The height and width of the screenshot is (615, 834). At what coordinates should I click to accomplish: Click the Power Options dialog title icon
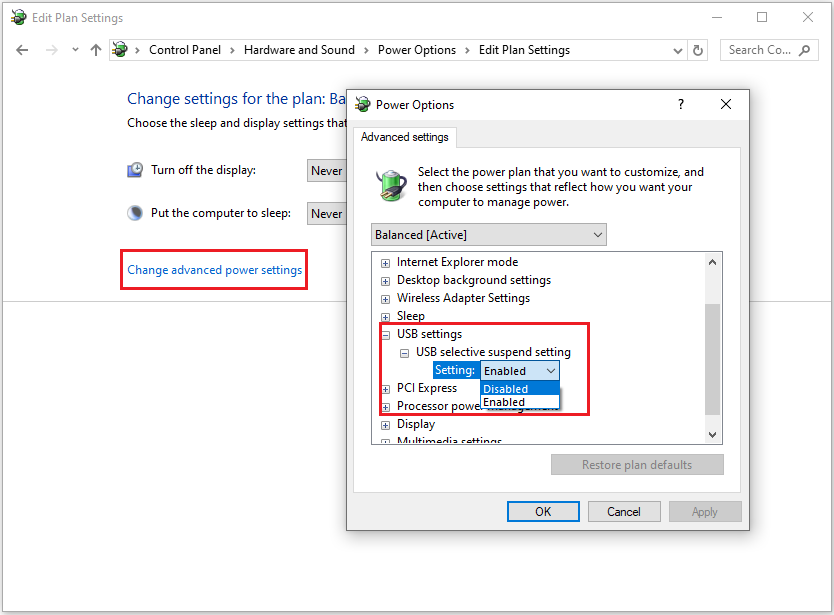click(x=363, y=104)
